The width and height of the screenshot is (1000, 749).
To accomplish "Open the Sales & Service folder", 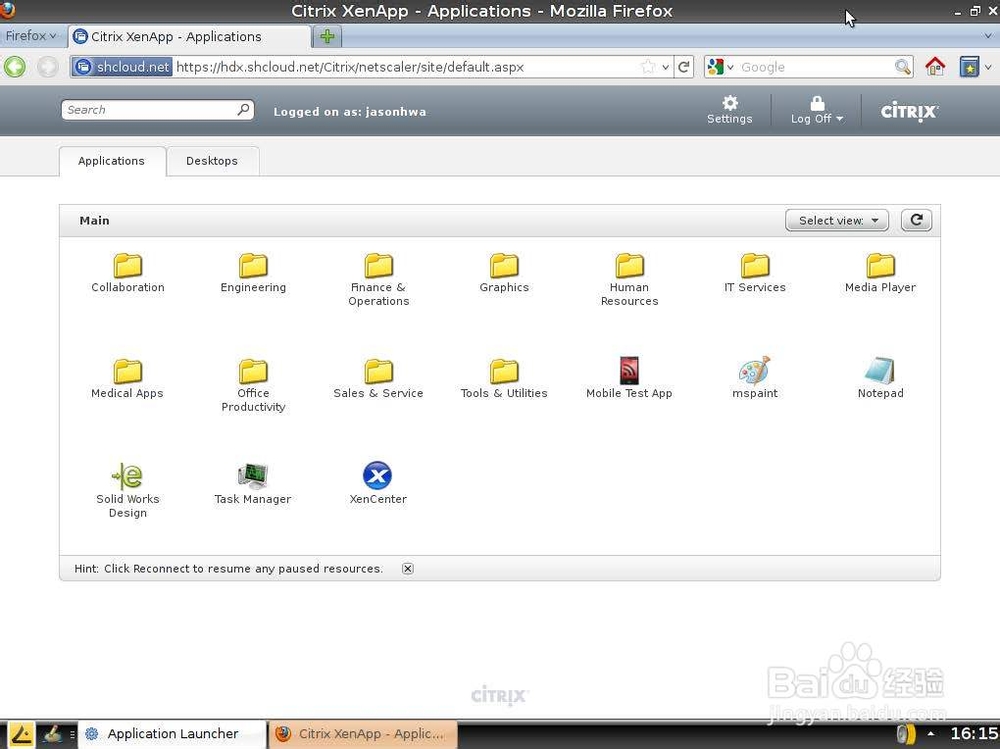I will (379, 379).
